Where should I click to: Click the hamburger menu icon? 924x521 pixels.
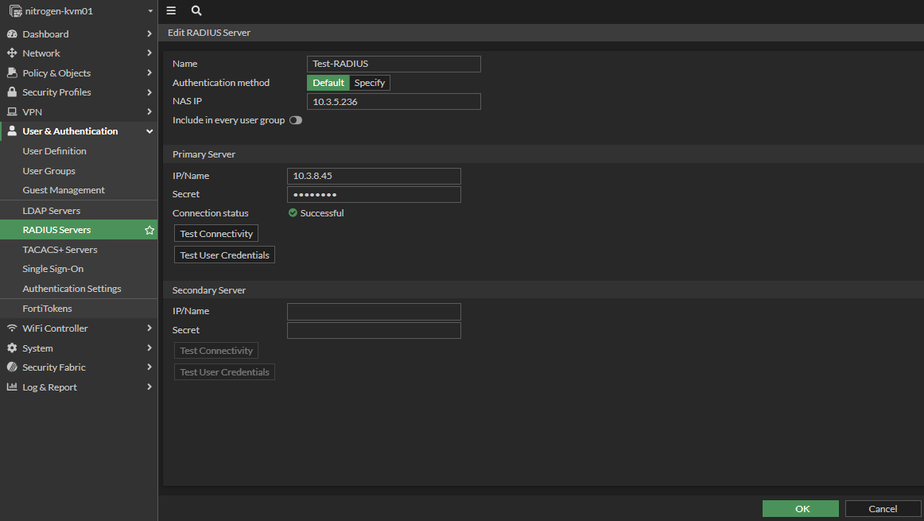coord(171,10)
